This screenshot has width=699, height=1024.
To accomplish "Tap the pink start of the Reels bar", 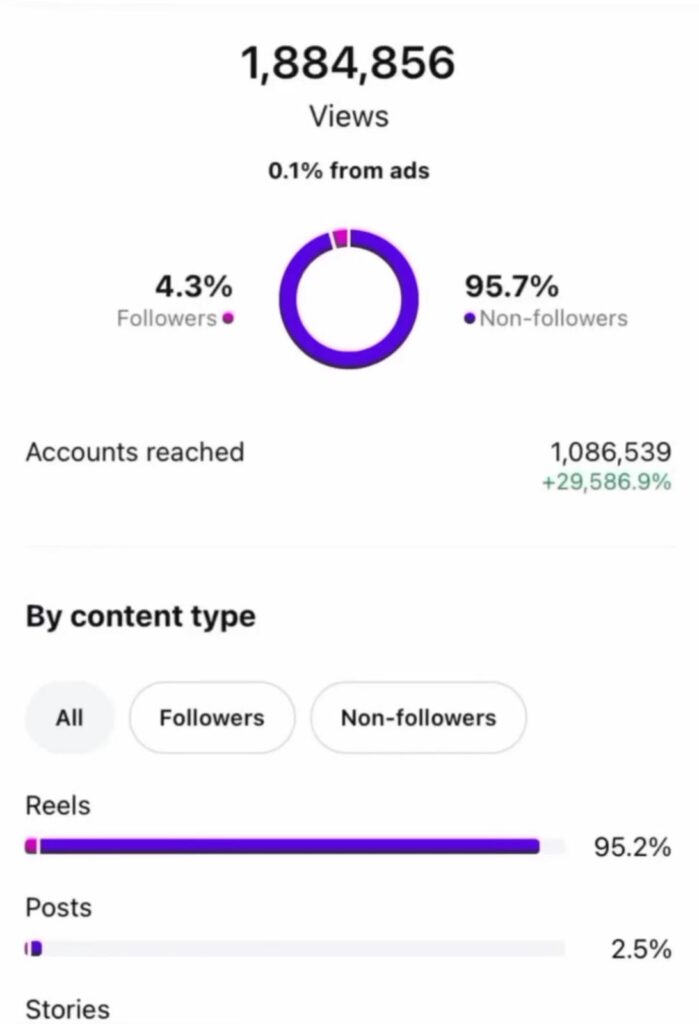I will [31, 847].
